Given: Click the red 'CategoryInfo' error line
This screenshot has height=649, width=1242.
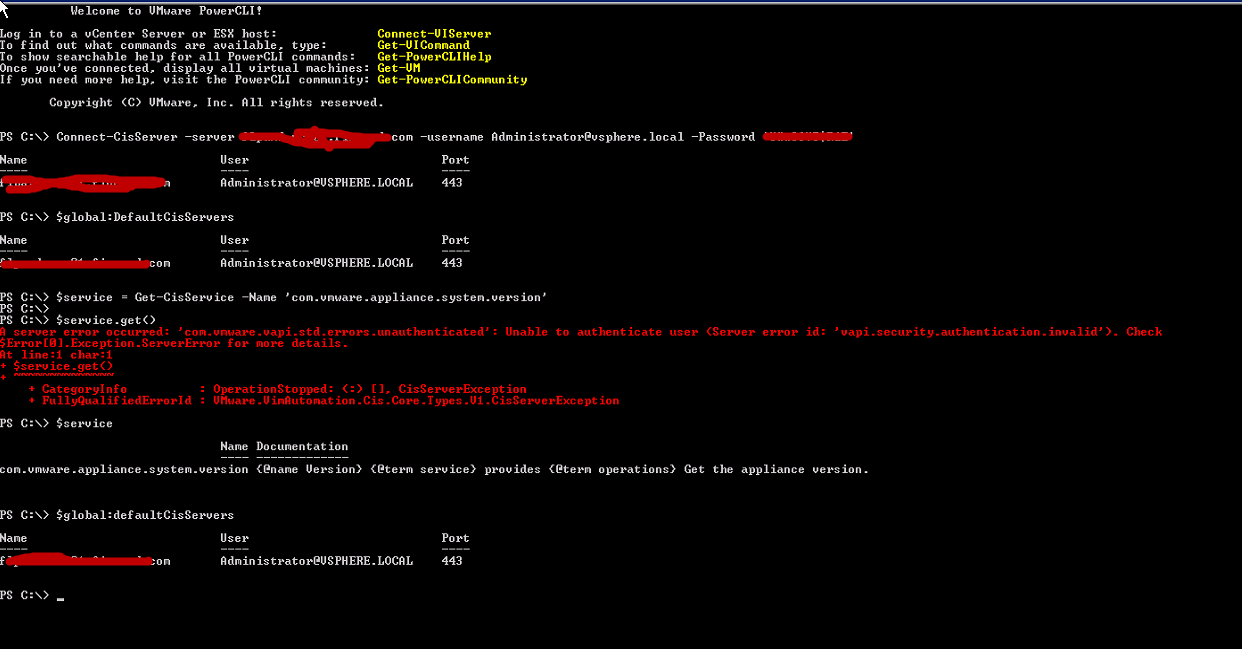Looking at the screenshot, I should tap(277, 389).
